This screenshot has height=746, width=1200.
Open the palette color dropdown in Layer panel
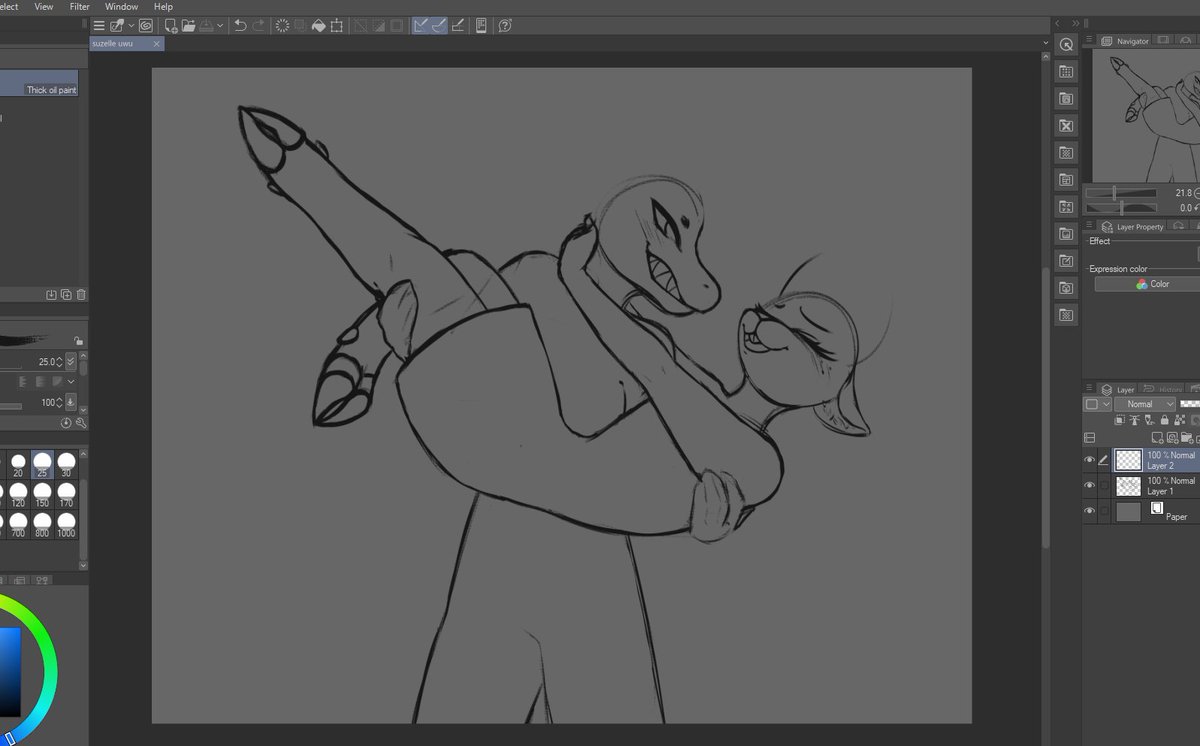pos(1097,404)
